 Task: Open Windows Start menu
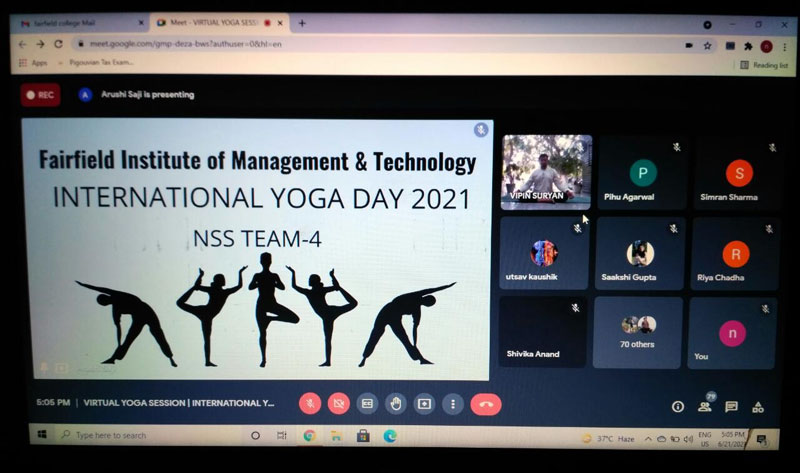click(x=42, y=434)
